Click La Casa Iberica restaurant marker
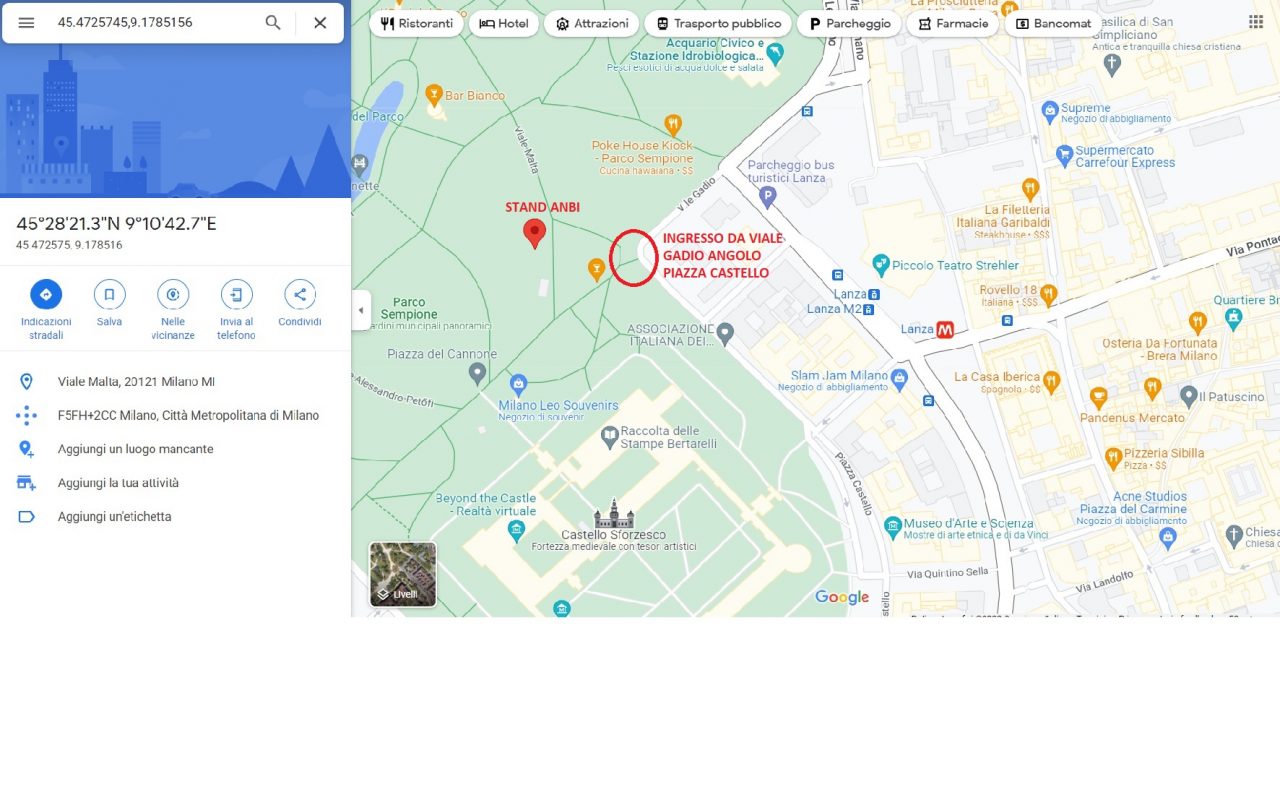The height and width of the screenshot is (808, 1280). coord(1050,380)
